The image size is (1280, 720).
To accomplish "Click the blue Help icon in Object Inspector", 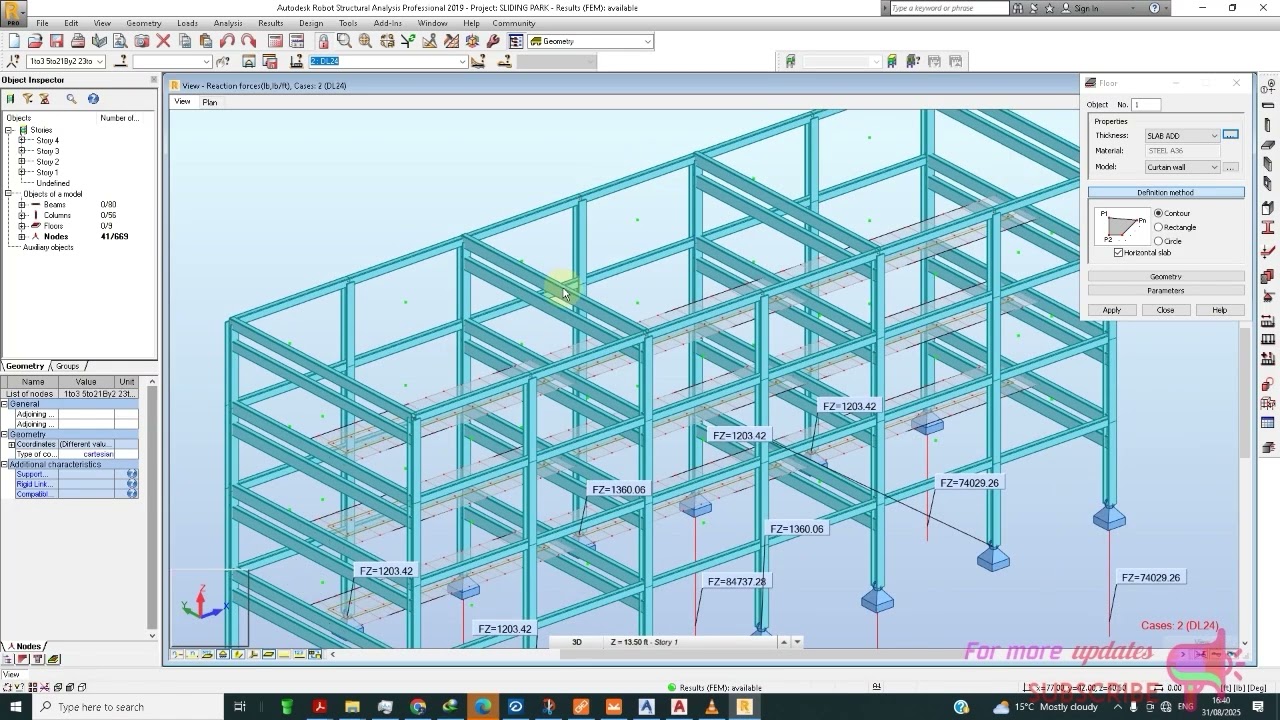I will pyautogui.click(x=93, y=98).
